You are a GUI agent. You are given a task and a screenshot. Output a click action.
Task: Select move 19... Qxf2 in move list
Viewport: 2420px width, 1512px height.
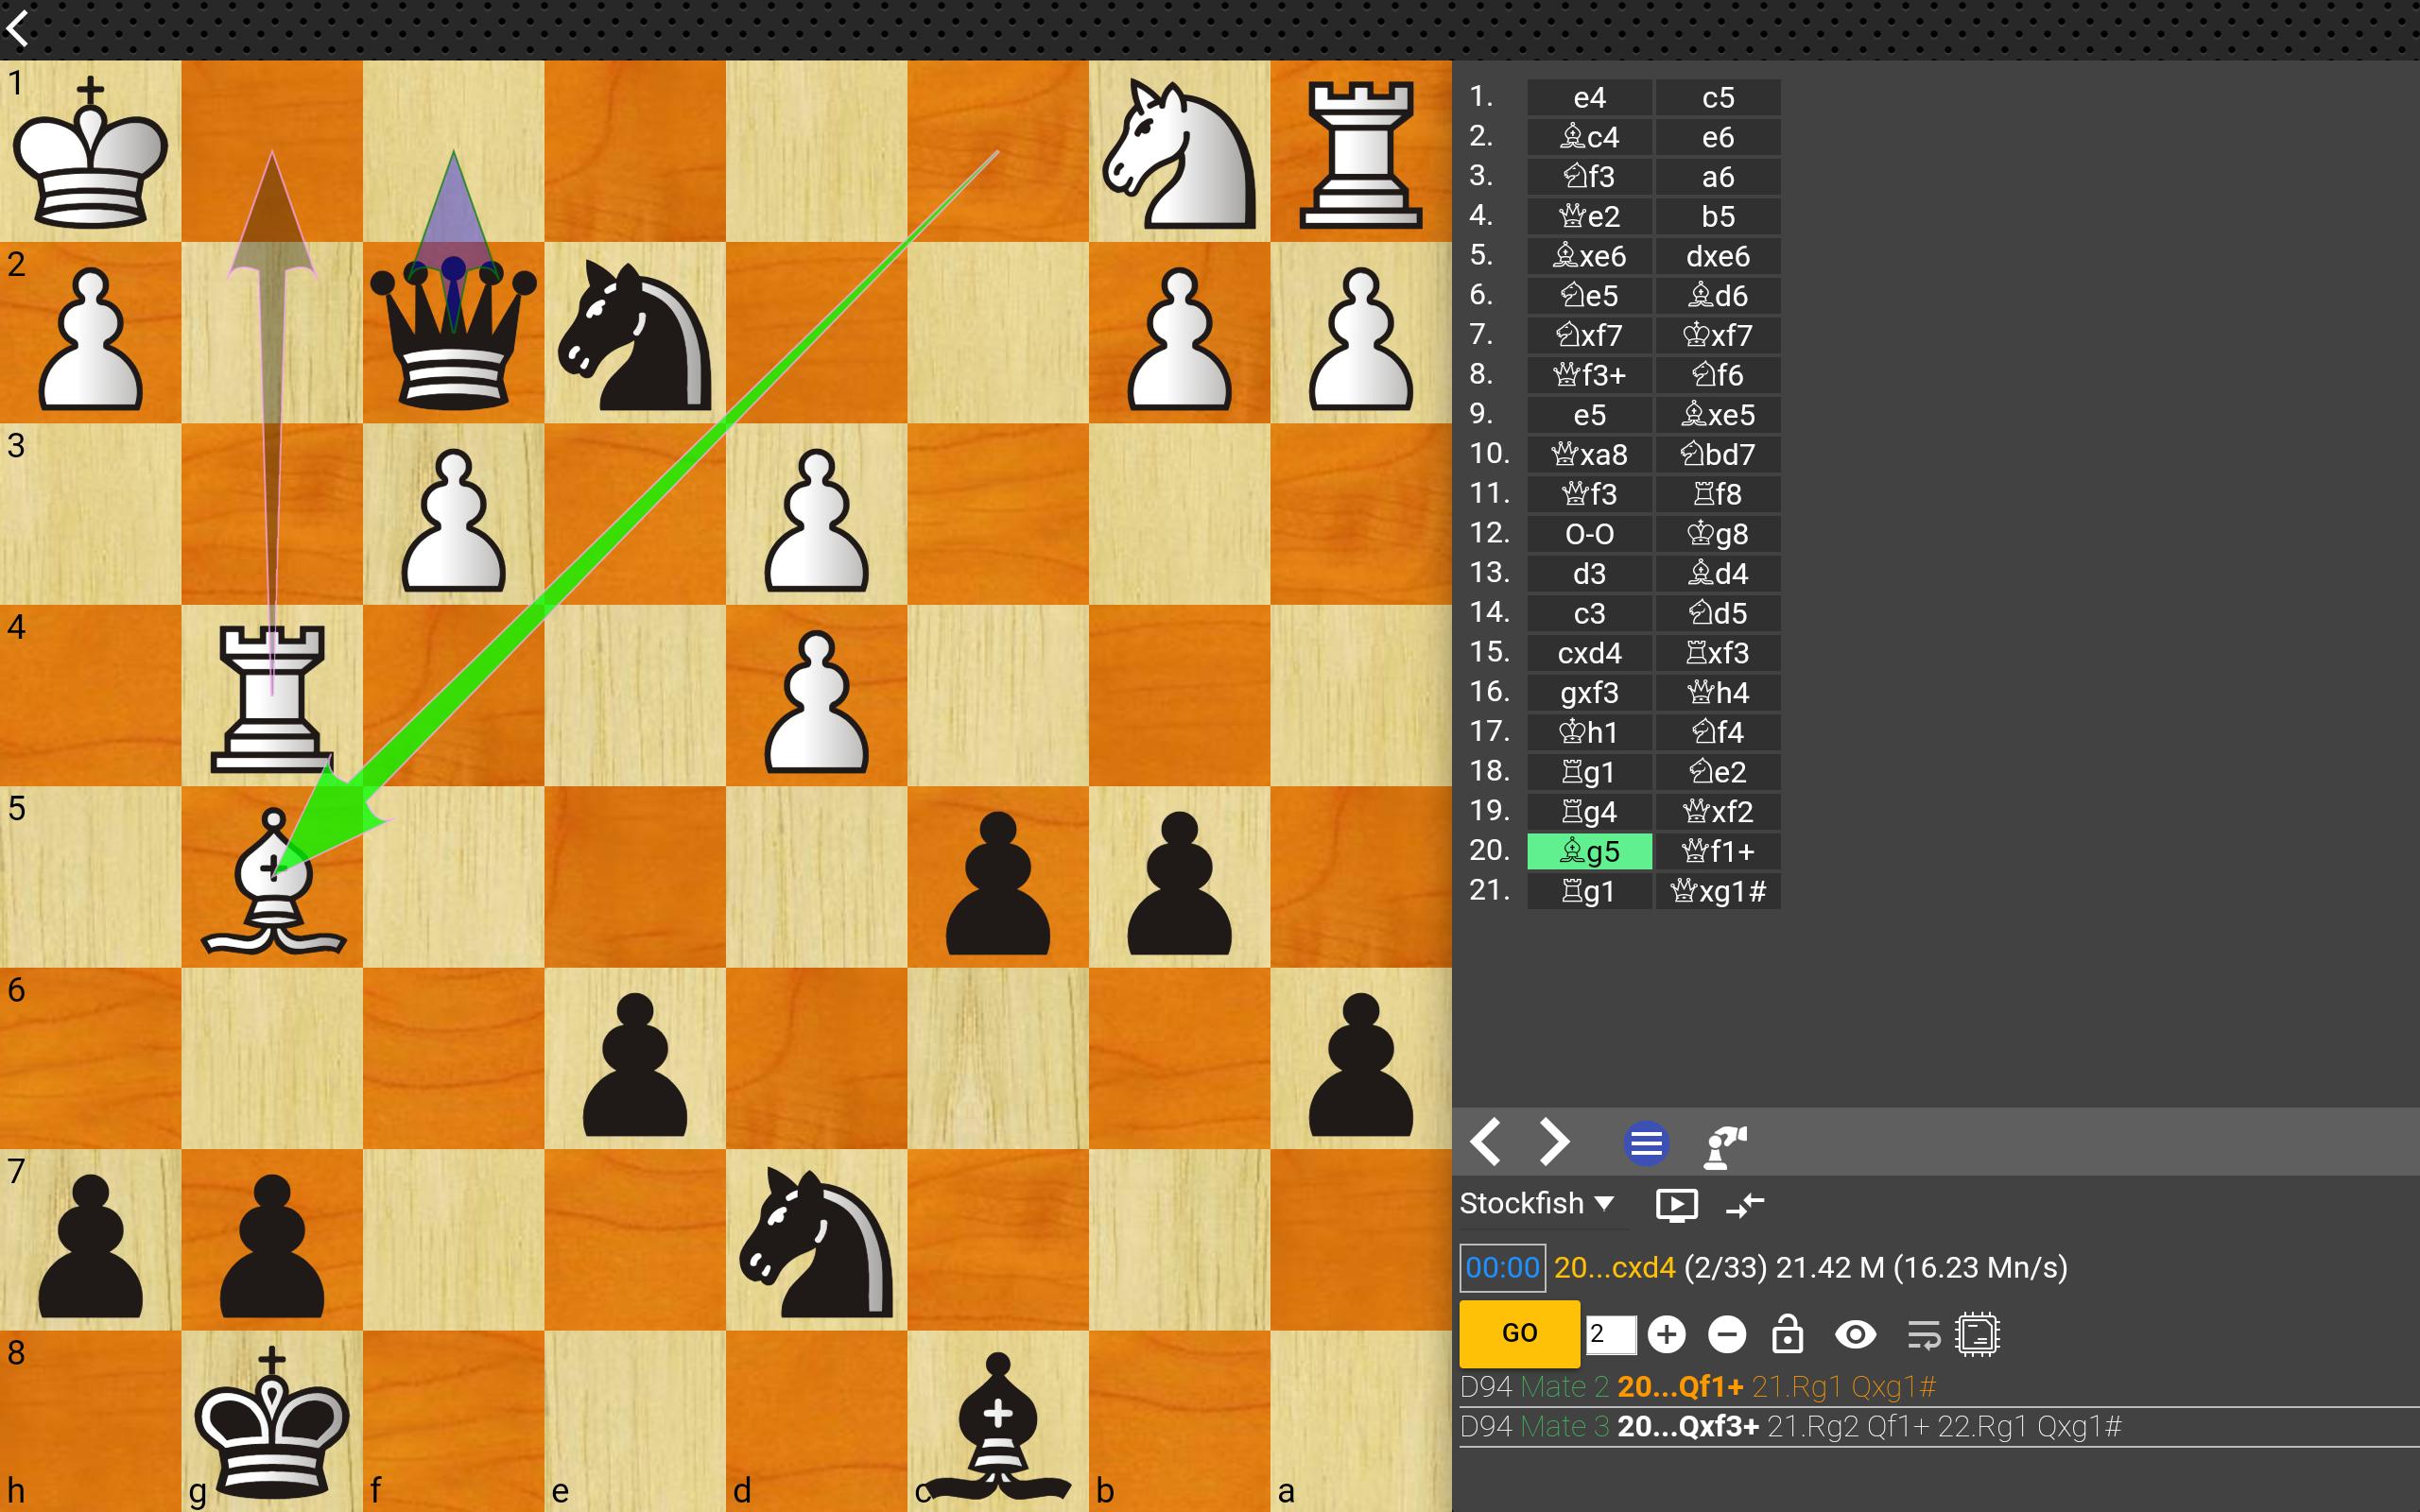tap(1718, 812)
